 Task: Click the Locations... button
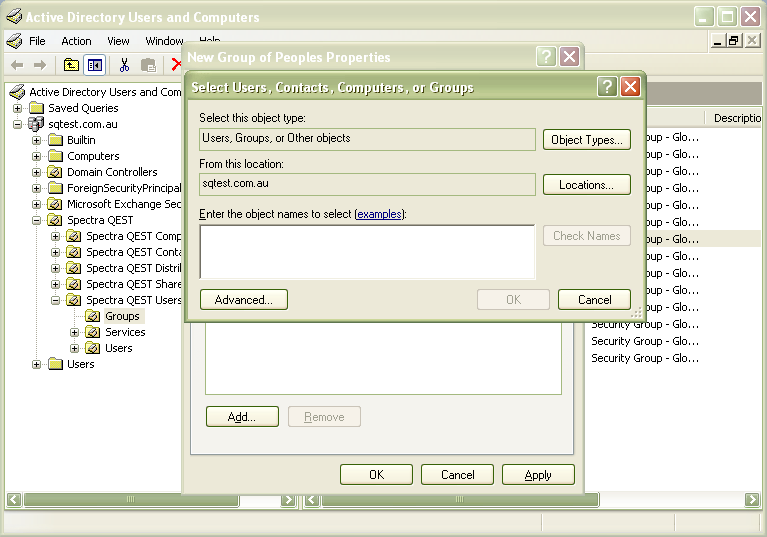click(586, 185)
